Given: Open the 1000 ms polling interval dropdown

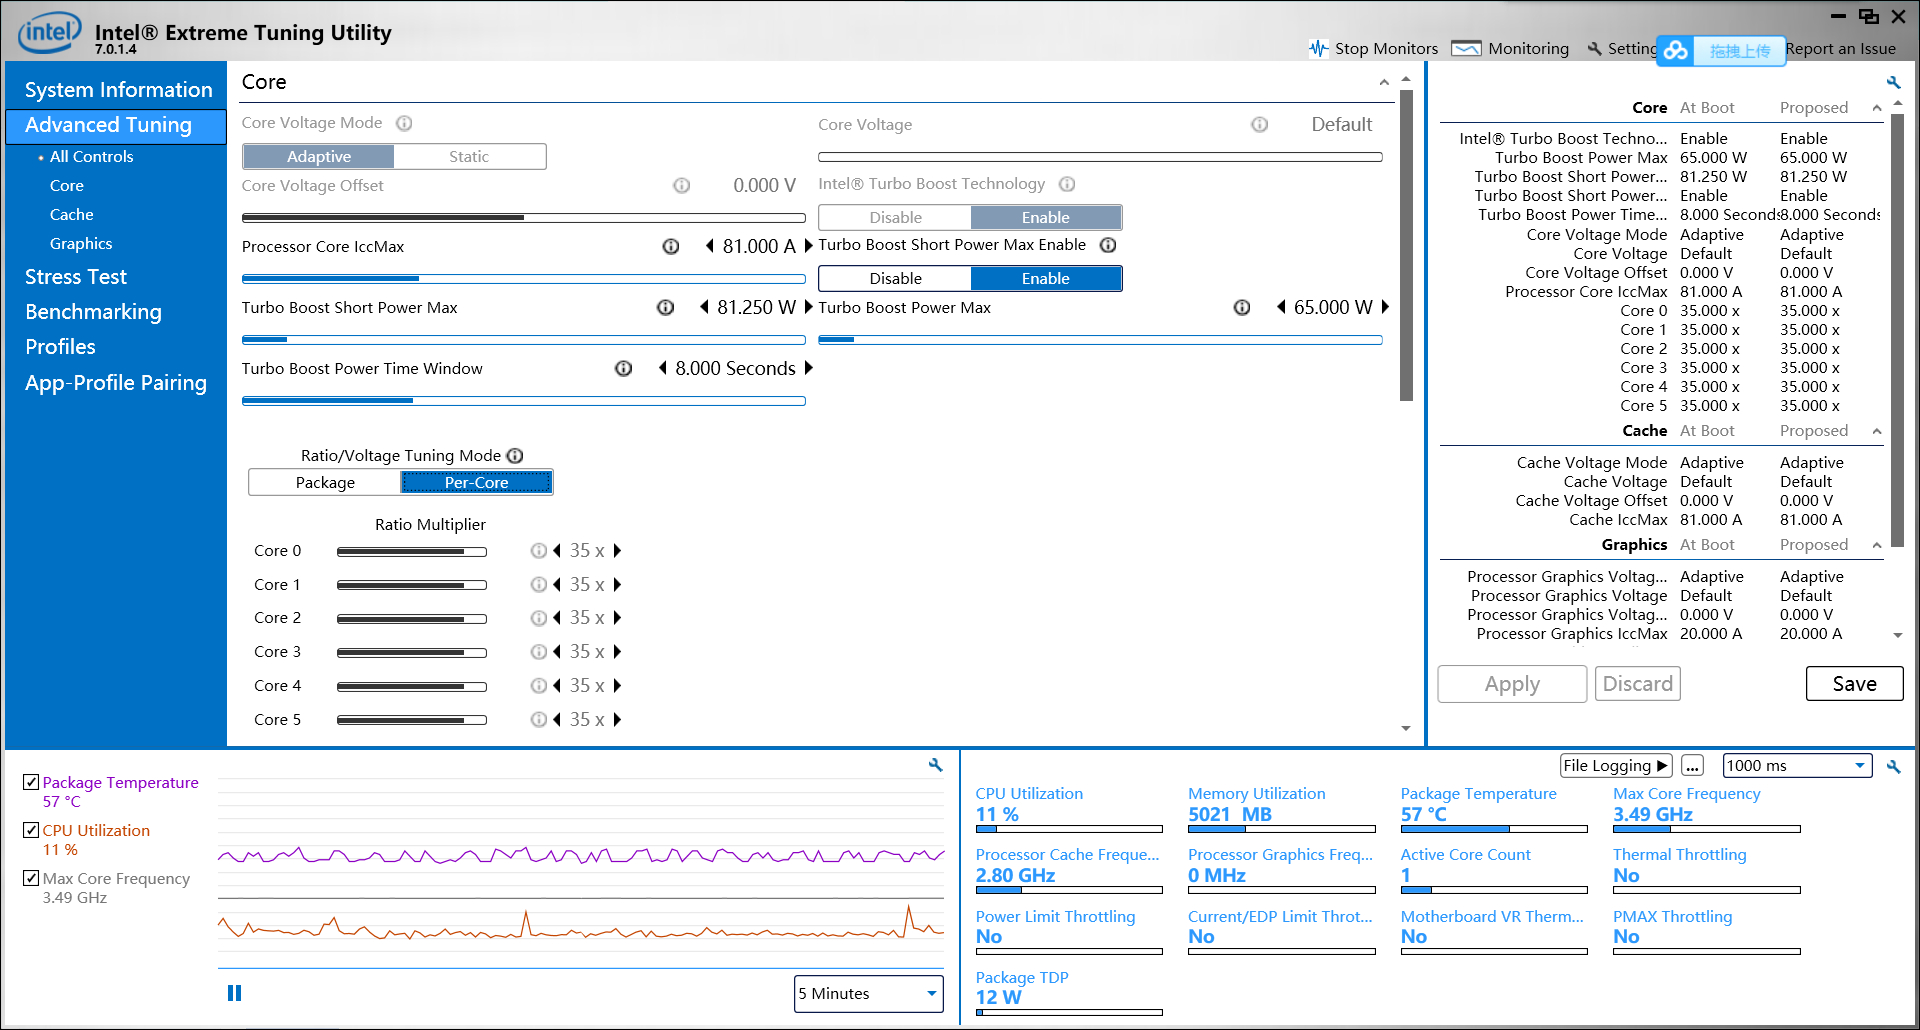Looking at the screenshot, I should tap(1797, 765).
